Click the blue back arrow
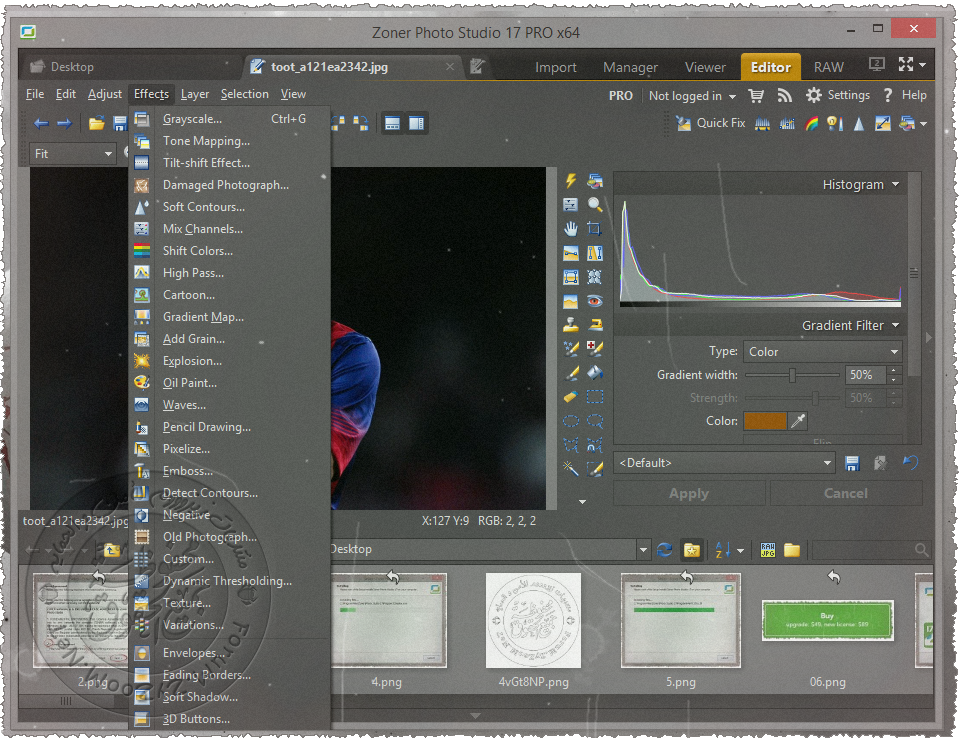 tap(41, 124)
